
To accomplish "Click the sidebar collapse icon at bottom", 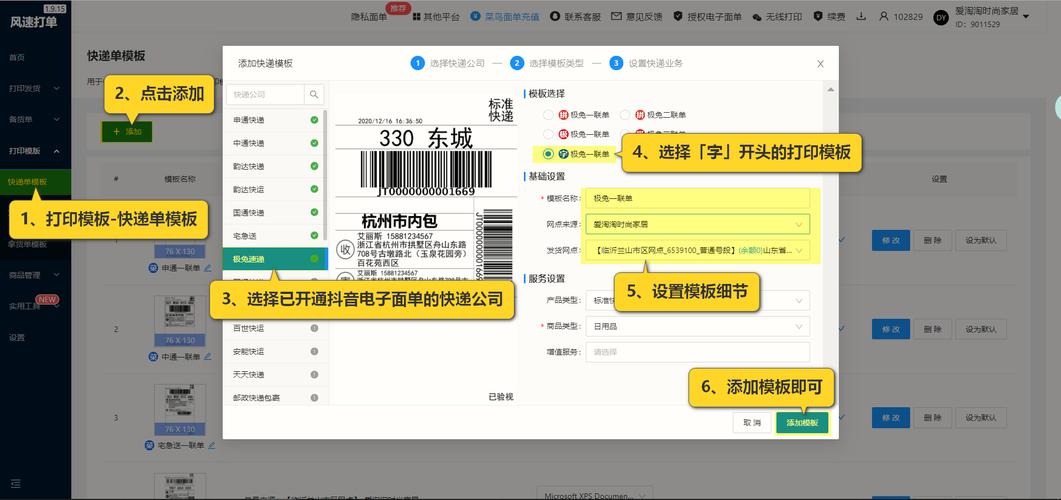I will 15,484.
